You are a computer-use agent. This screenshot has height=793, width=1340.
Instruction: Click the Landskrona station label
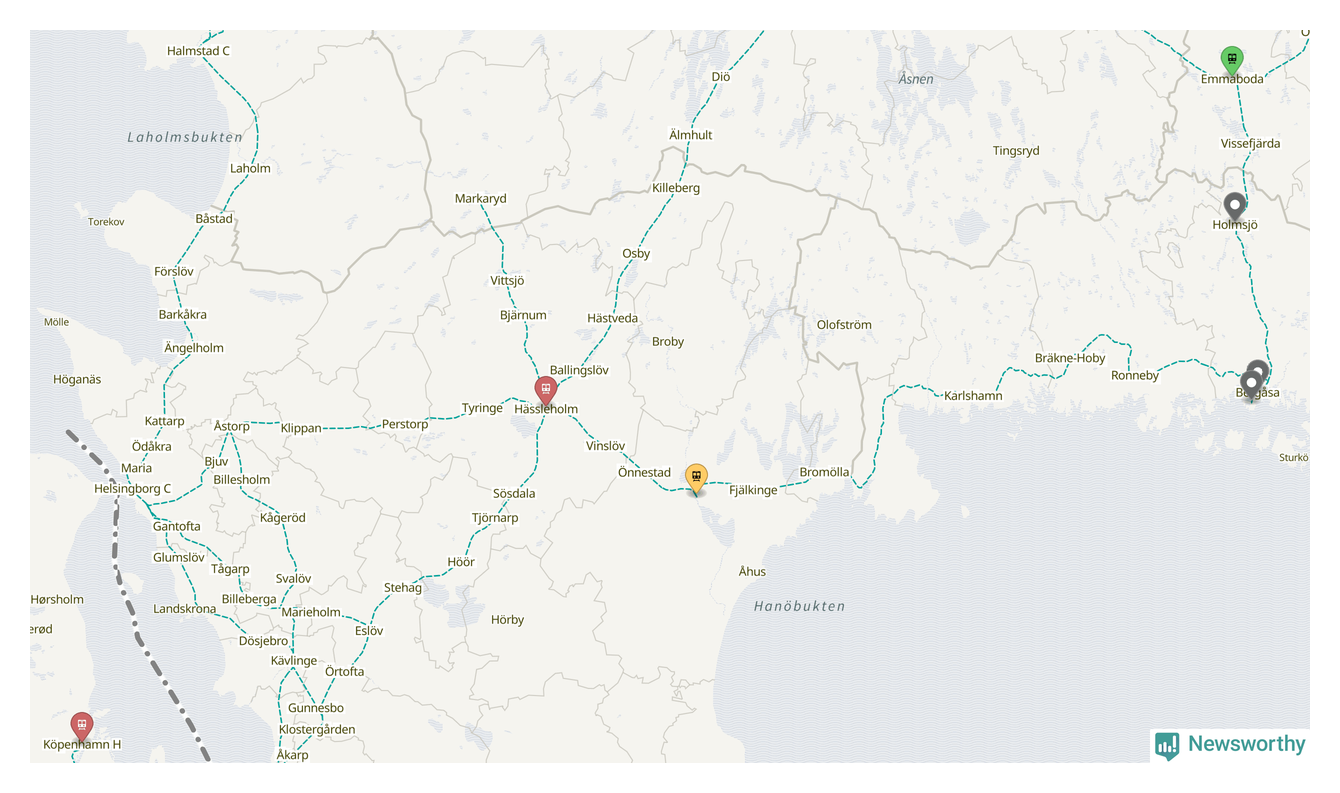(x=184, y=609)
